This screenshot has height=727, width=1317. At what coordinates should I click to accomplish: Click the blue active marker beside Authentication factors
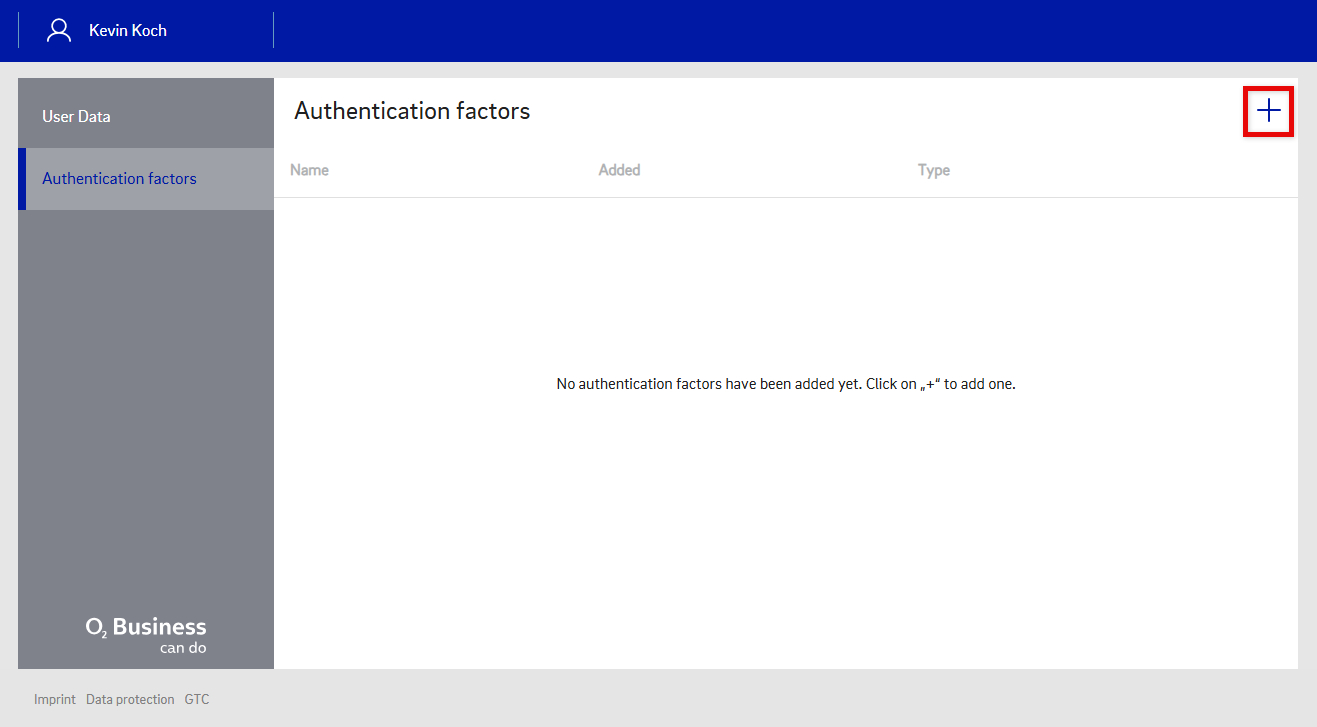point(22,179)
